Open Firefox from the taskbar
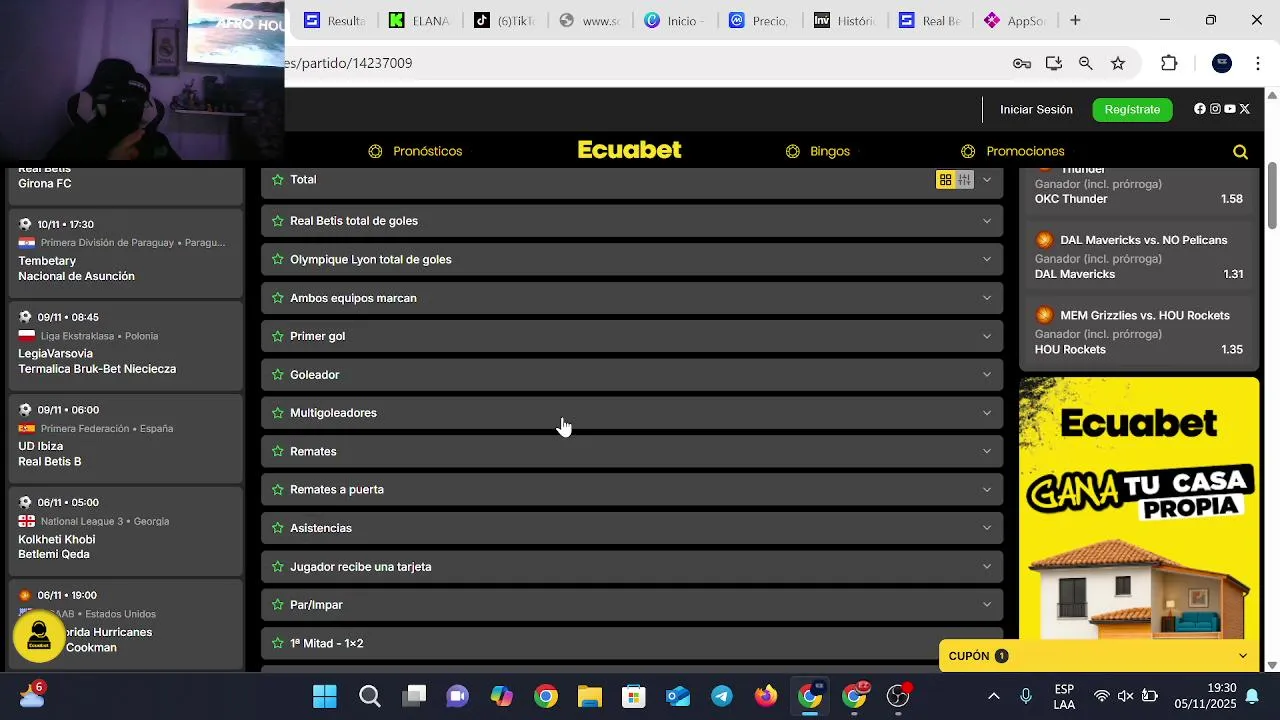Screen dimensions: 1280x720 click(x=766, y=696)
